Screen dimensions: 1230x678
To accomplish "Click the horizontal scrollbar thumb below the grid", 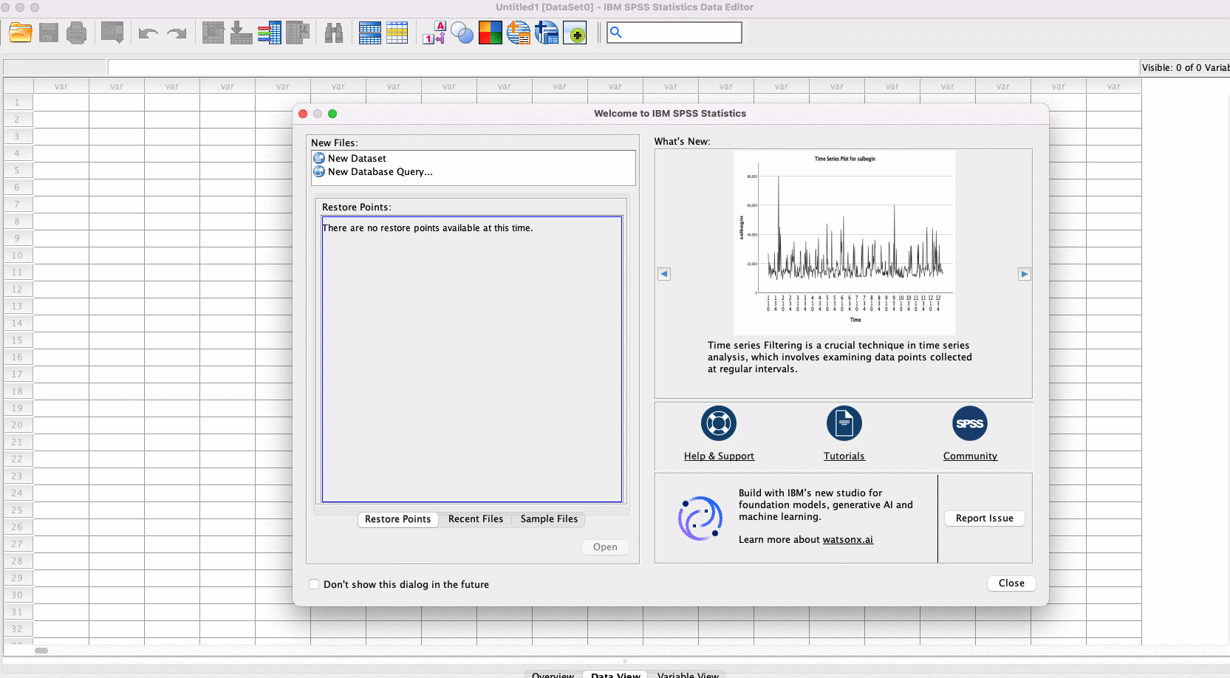I will [x=41, y=651].
